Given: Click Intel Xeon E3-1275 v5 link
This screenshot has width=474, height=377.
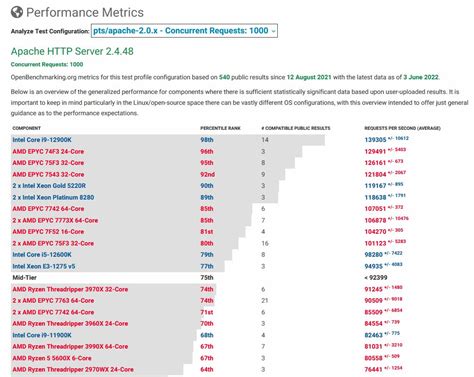Looking at the screenshot, I should click(44, 266).
